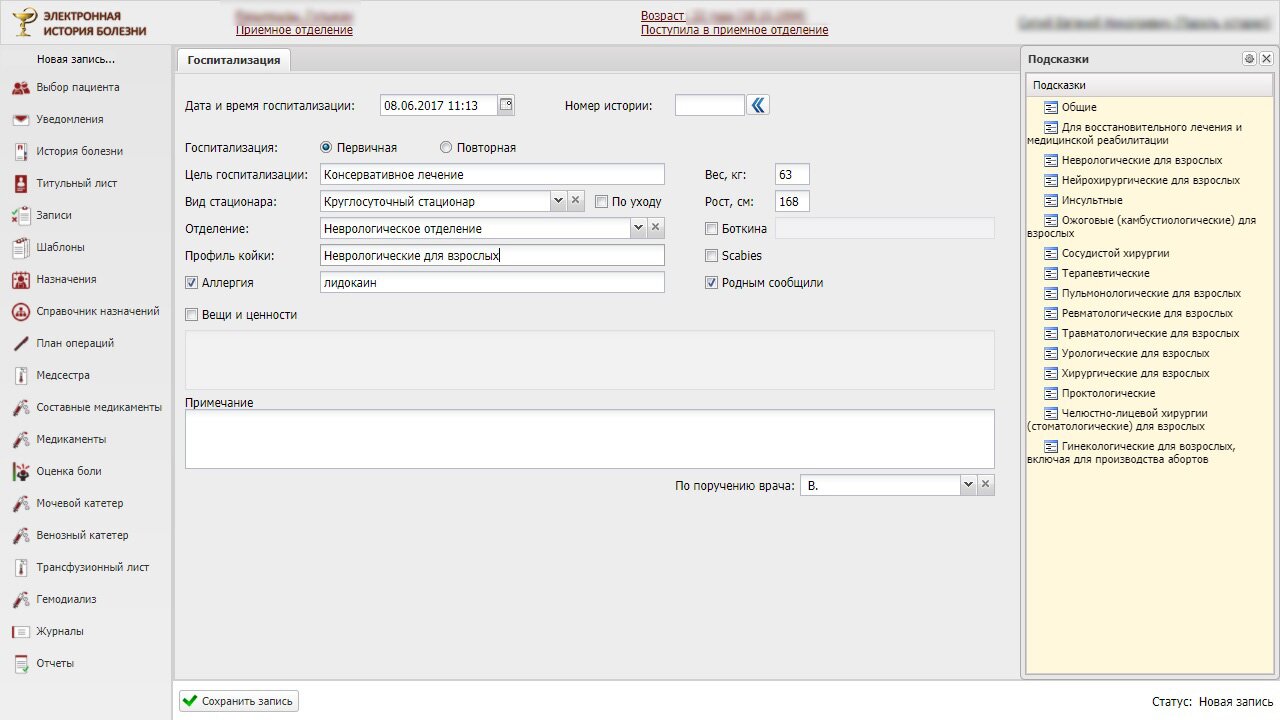Click the Сохранить запись button
The height and width of the screenshot is (720, 1280).
click(239, 701)
